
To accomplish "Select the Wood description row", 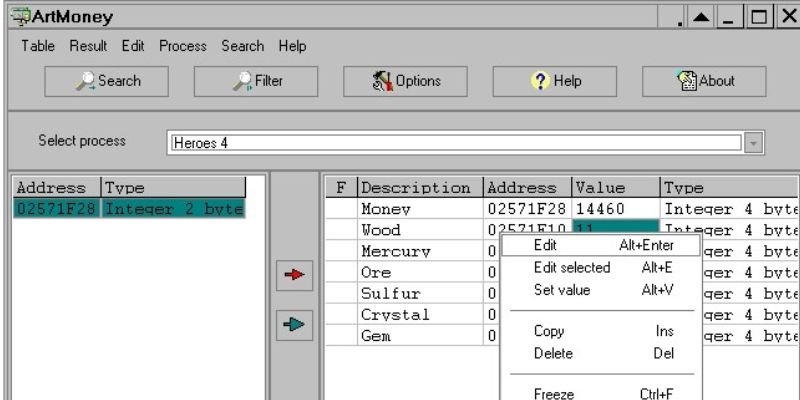I will (x=420, y=230).
